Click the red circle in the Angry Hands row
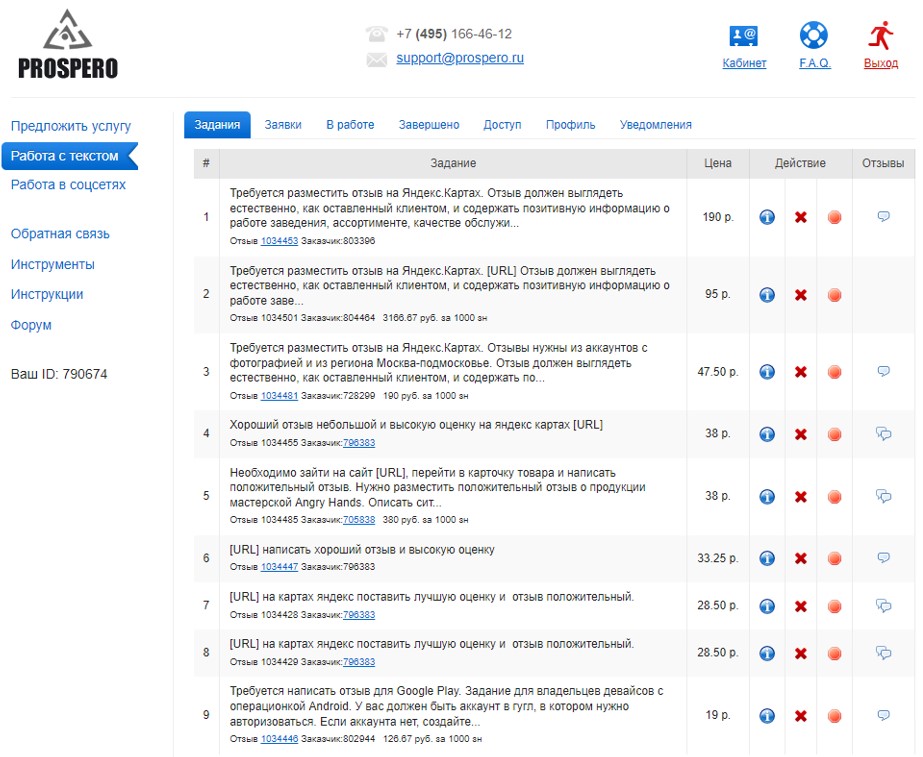Screen dimensions: 923x757 click(834, 497)
